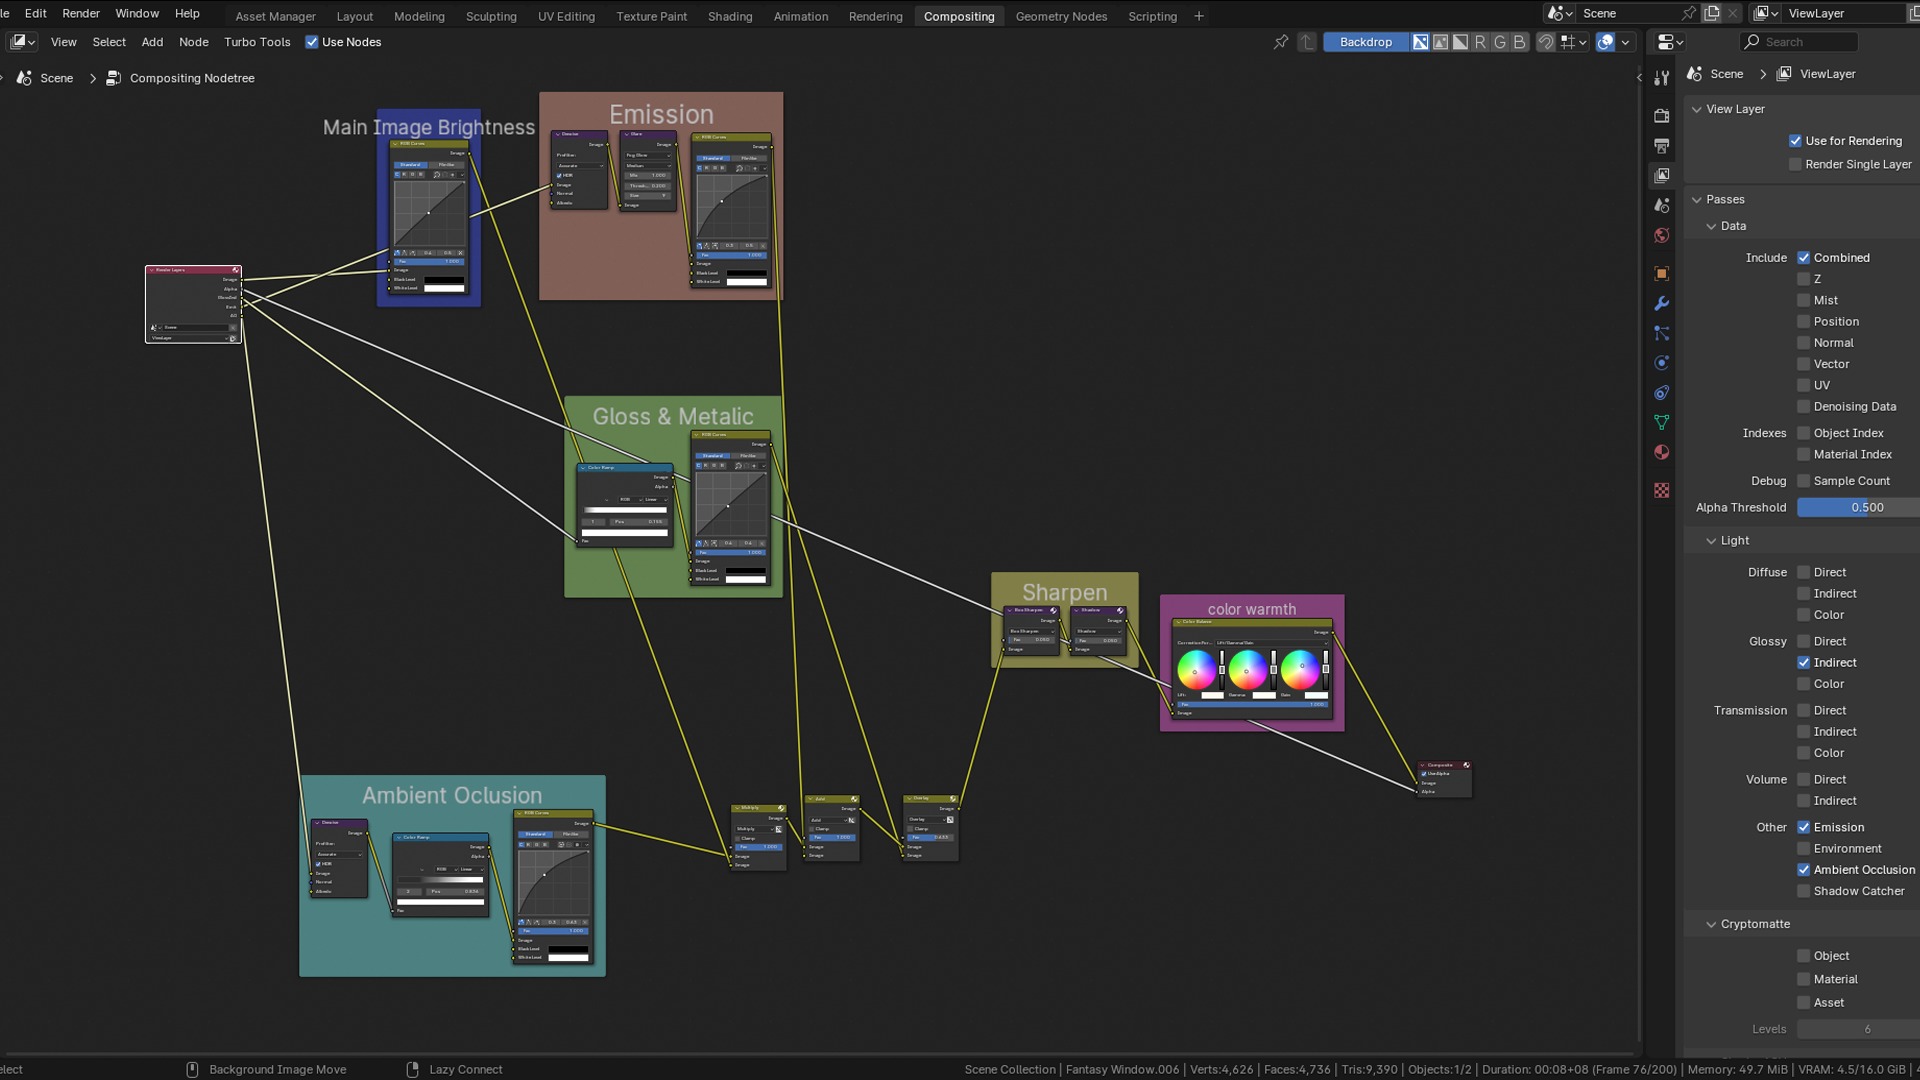Enable Render Single Layer option
1920x1080 pixels.
click(x=1795, y=164)
